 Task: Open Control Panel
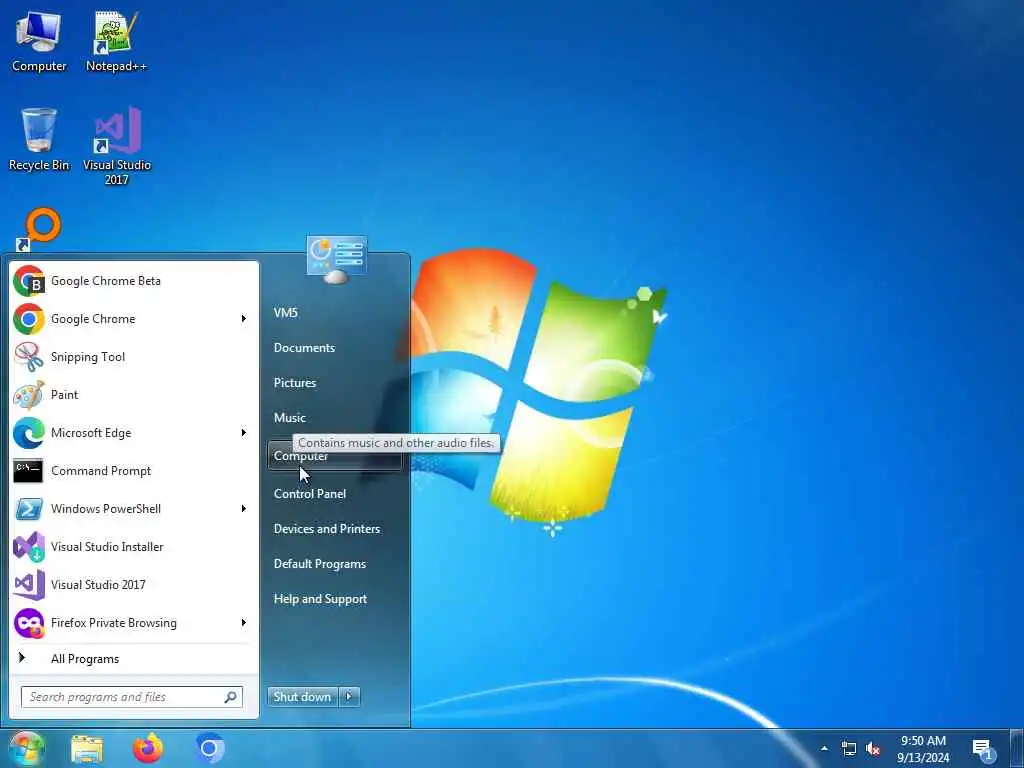pyautogui.click(x=334, y=494)
